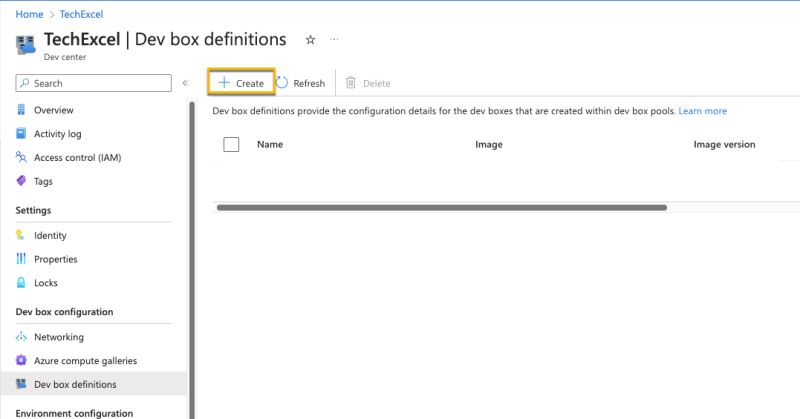800x419 pixels.
Task: Click the sidebar vertical scrollbar
Action: [192, 260]
